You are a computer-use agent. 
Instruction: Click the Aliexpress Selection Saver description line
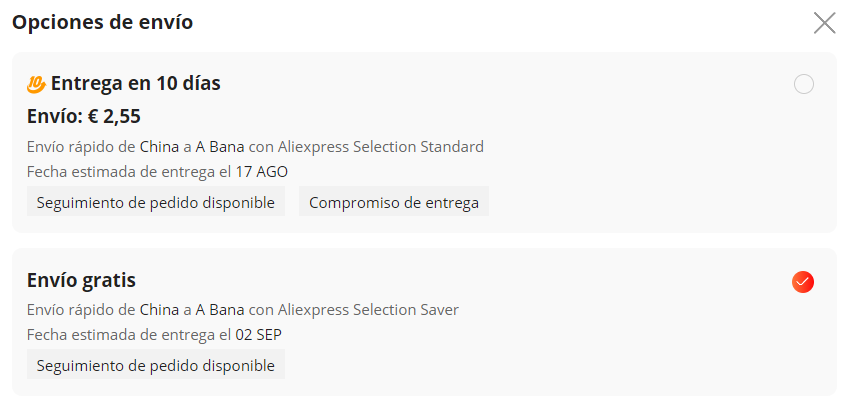pos(243,310)
